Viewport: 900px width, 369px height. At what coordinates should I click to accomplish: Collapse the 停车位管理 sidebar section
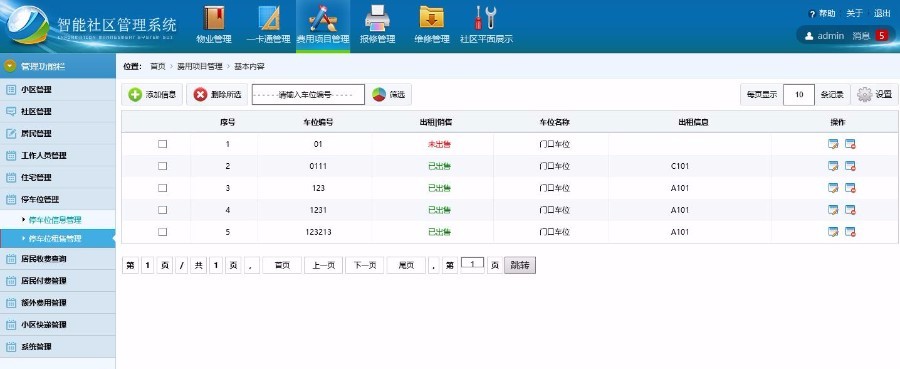tap(57, 199)
